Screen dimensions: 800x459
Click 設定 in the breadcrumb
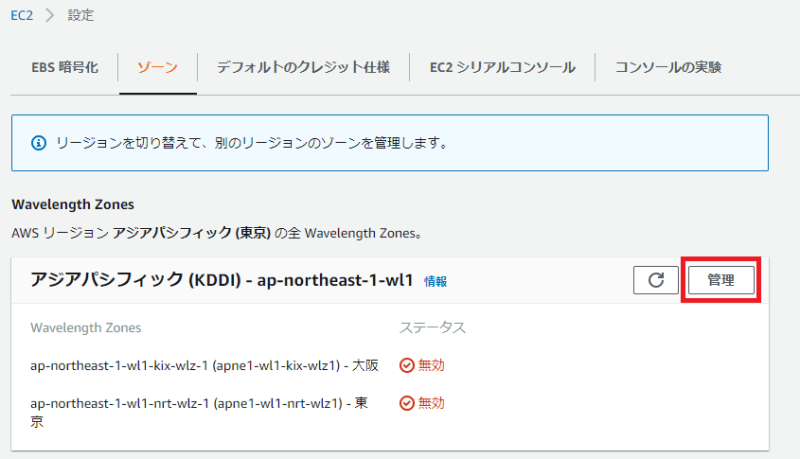pyautogui.click(x=82, y=16)
